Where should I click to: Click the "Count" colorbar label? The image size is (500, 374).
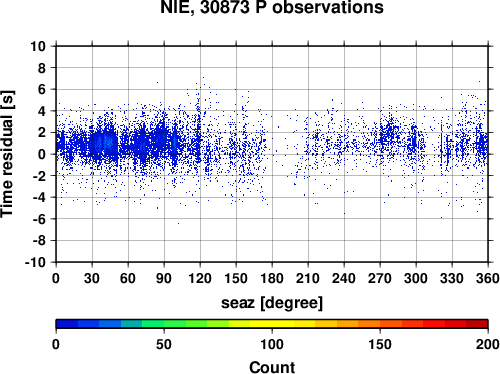click(272, 367)
